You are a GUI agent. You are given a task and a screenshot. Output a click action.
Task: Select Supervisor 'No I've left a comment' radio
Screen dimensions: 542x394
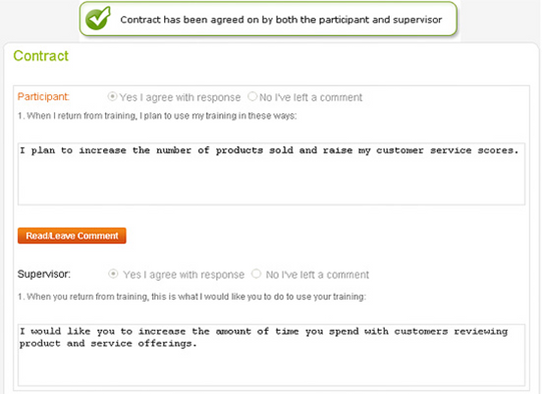pos(256,274)
